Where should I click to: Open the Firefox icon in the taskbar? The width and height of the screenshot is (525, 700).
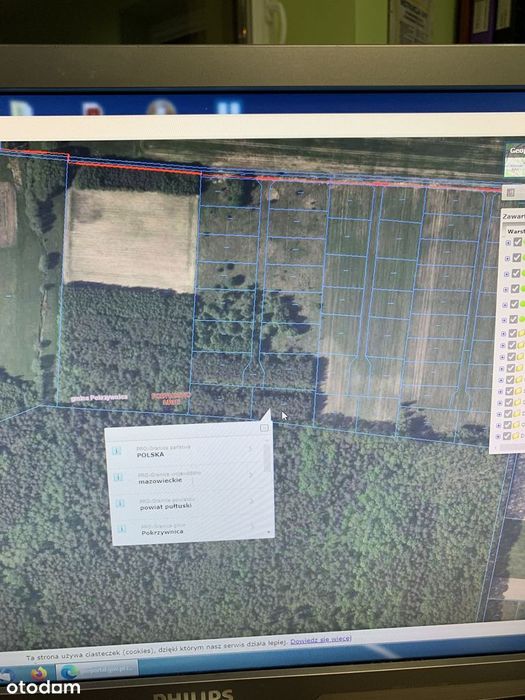click(38, 674)
